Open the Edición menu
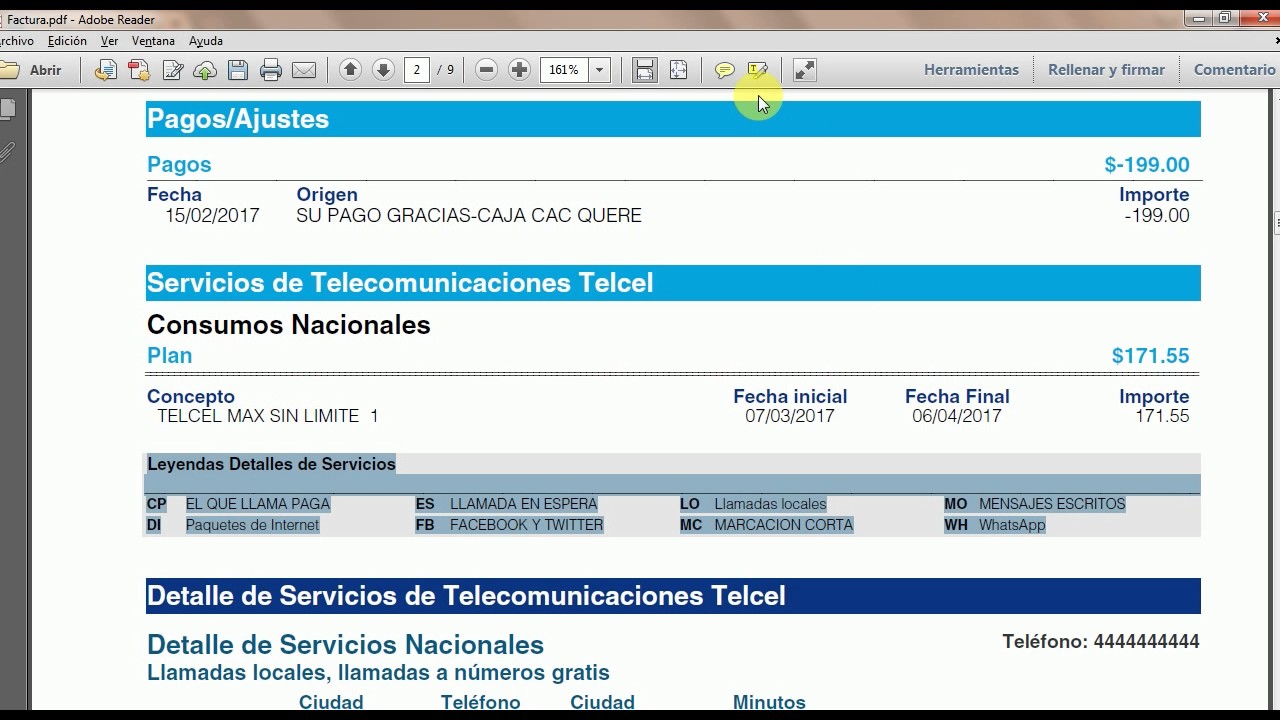 tap(67, 41)
